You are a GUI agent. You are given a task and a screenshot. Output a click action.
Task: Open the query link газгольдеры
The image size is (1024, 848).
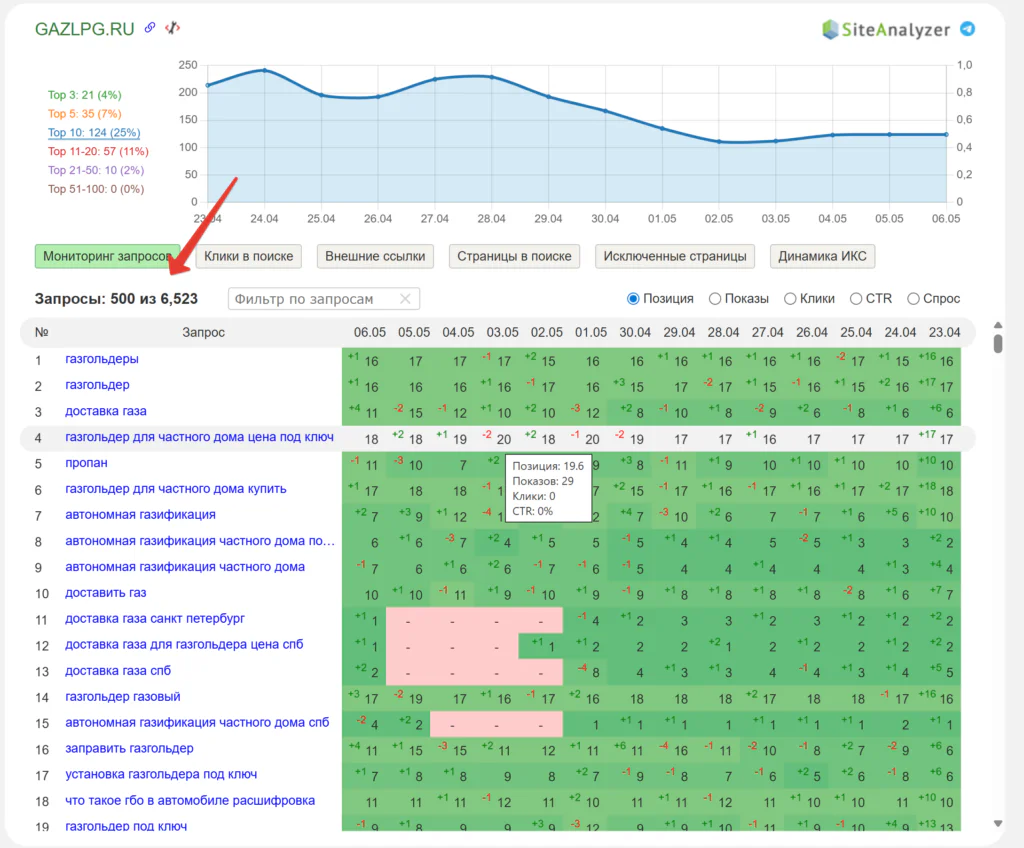tap(102, 359)
